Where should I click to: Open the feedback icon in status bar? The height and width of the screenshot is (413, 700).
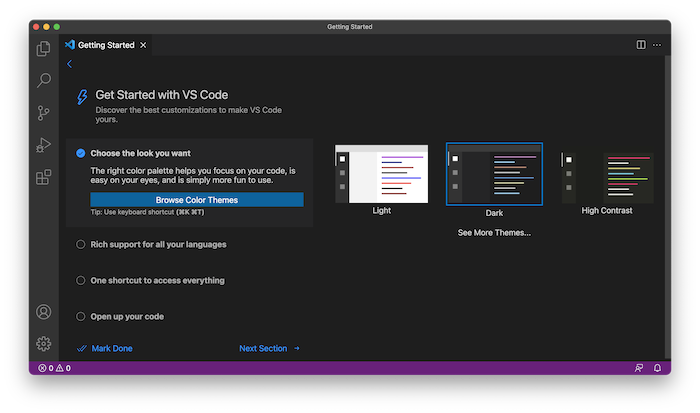pyautogui.click(x=639, y=368)
